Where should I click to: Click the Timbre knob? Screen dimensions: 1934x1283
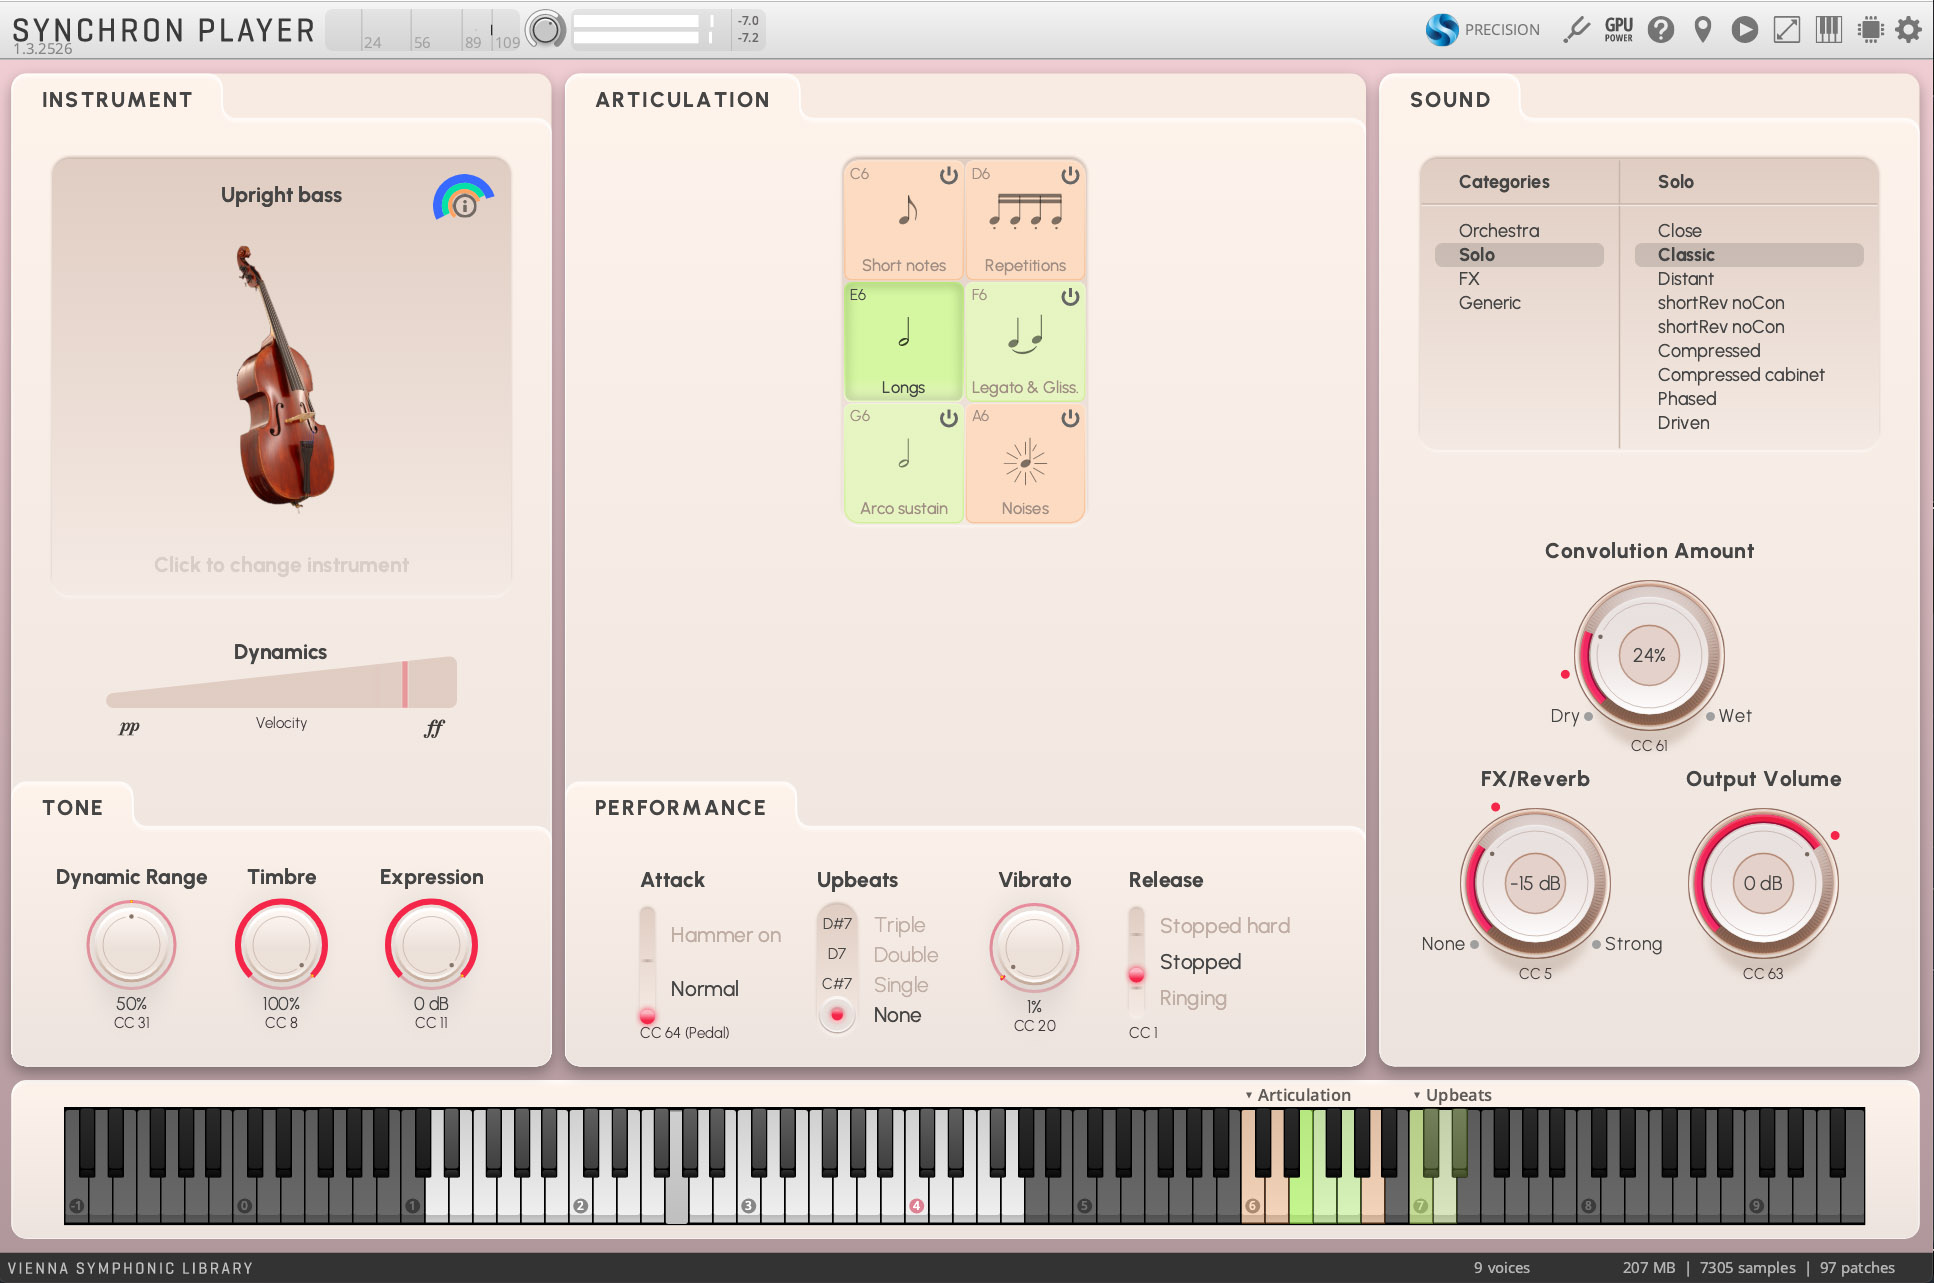click(281, 945)
